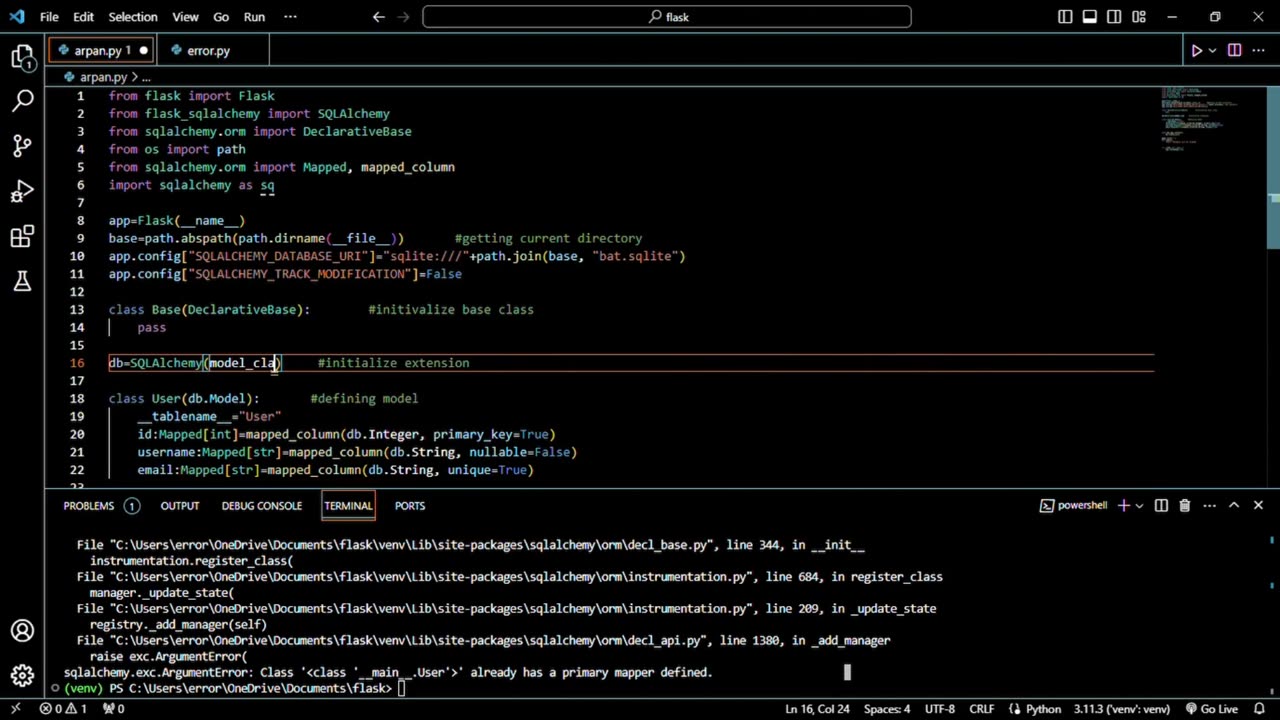
Task: Kill terminal with trash icon
Action: pyautogui.click(x=1185, y=506)
